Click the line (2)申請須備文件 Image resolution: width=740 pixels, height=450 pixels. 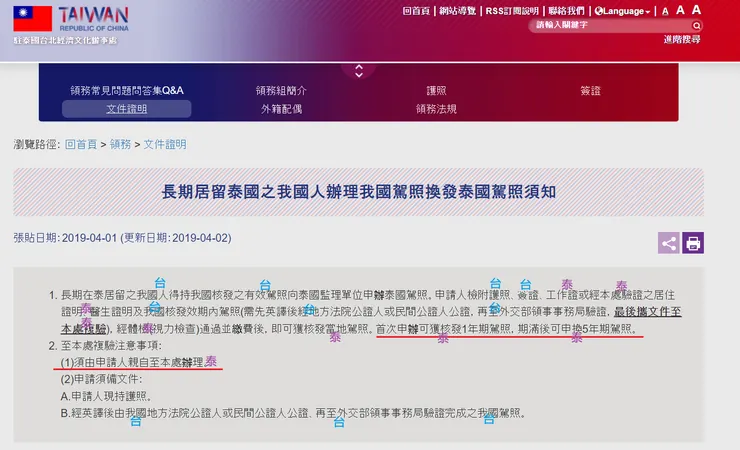pos(101,379)
